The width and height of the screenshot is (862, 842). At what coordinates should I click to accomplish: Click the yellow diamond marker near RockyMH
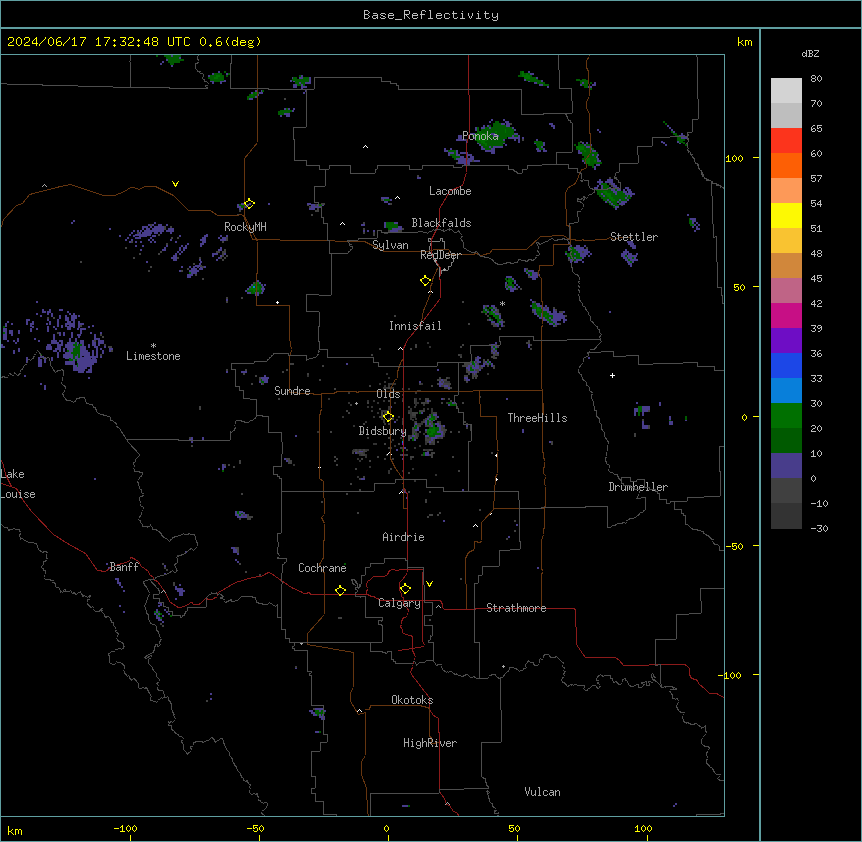[249, 204]
